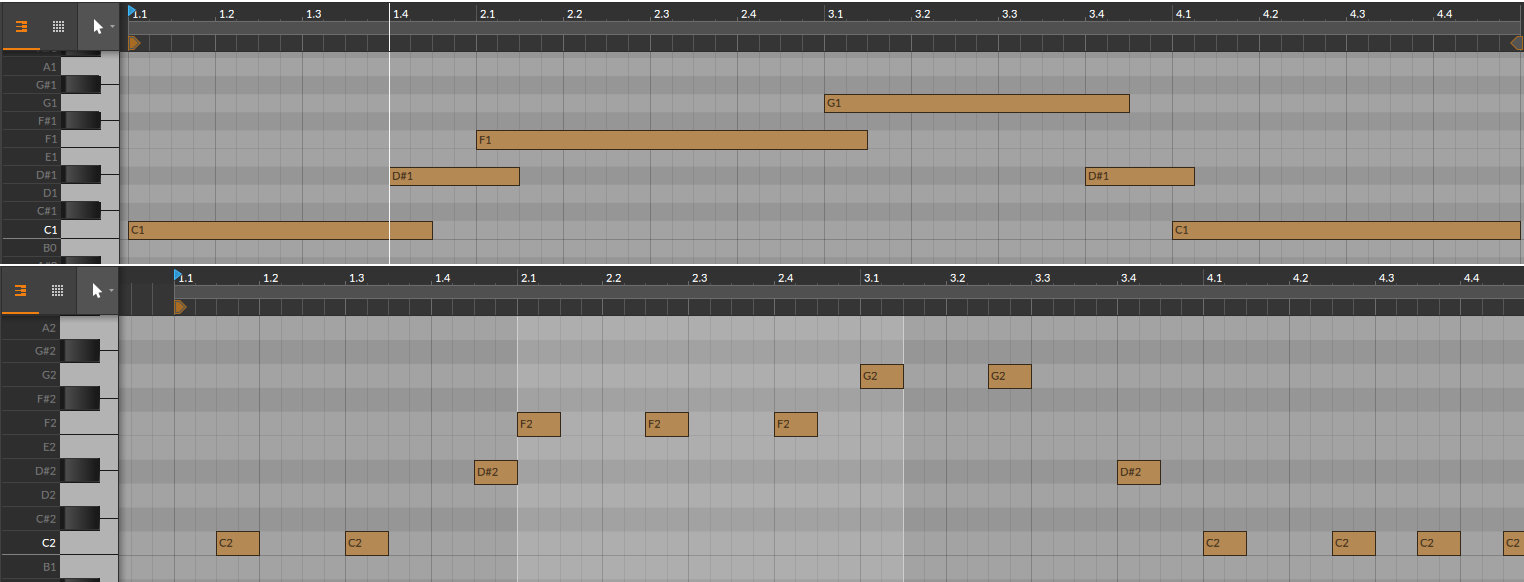1524x582 pixels.
Task: Click 1.4 on the upper timeline ruler
Action: point(400,14)
